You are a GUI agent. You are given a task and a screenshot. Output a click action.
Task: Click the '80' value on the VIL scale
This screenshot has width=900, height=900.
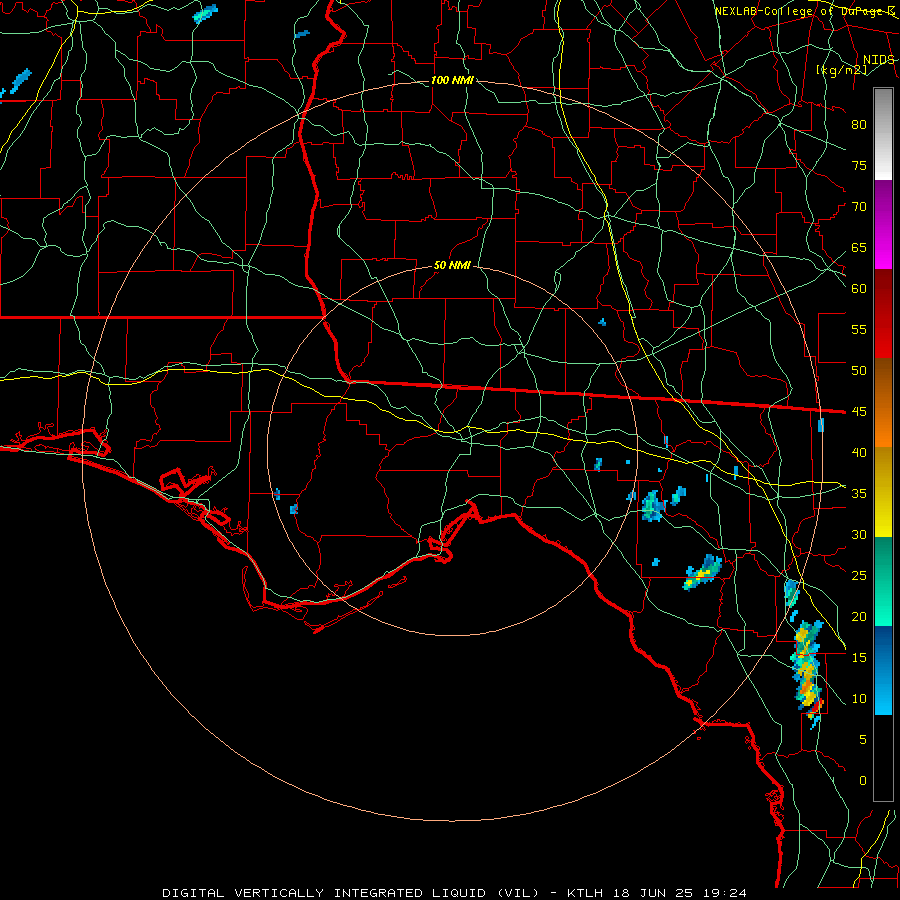(859, 125)
